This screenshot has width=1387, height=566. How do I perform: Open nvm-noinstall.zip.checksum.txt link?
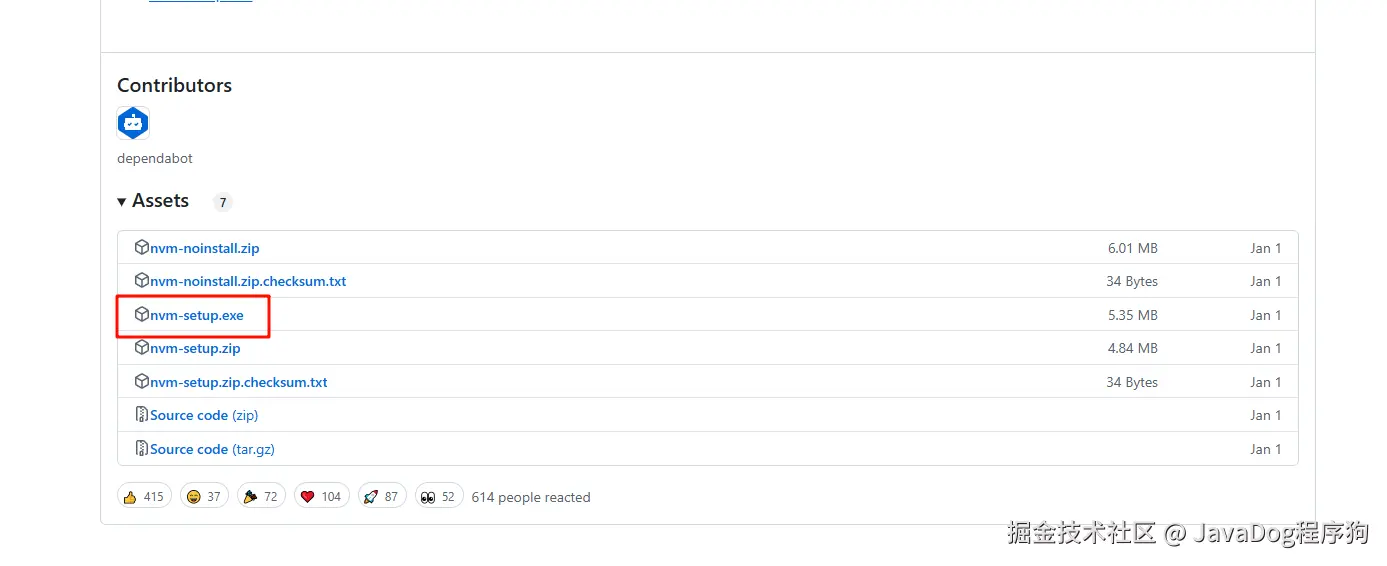tap(248, 281)
